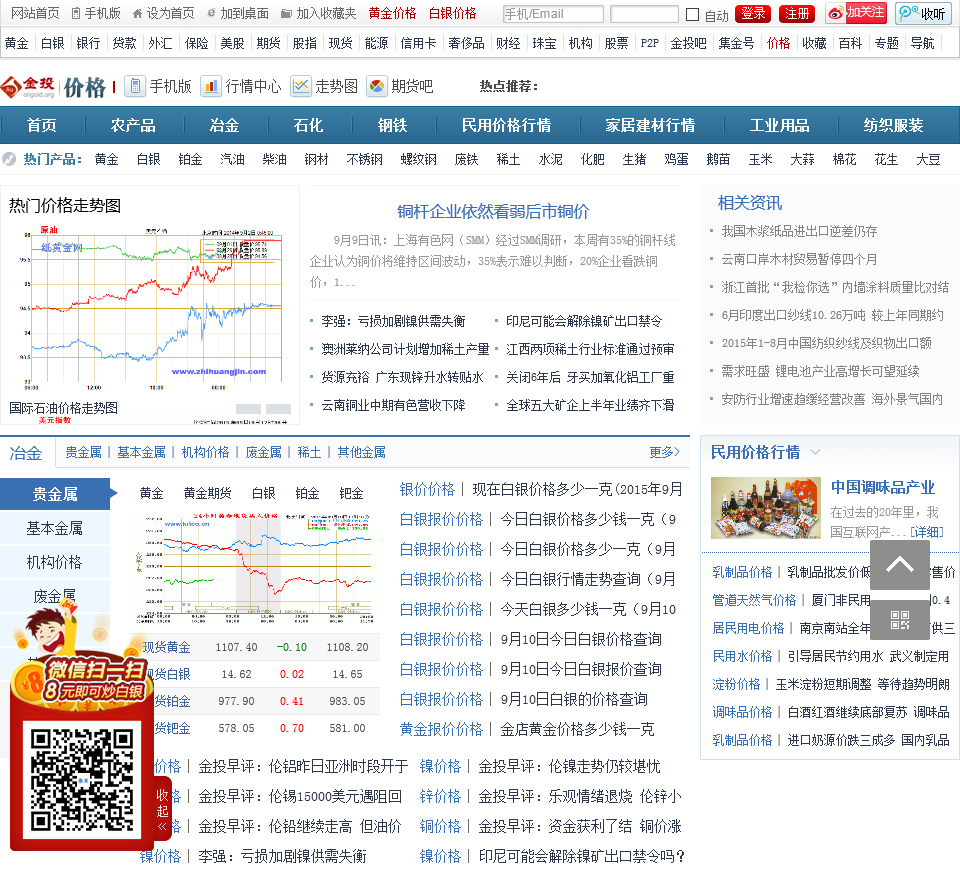Focus the password input field
Image resolution: width=960 pixels, height=873 pixels.
[644, 13]
